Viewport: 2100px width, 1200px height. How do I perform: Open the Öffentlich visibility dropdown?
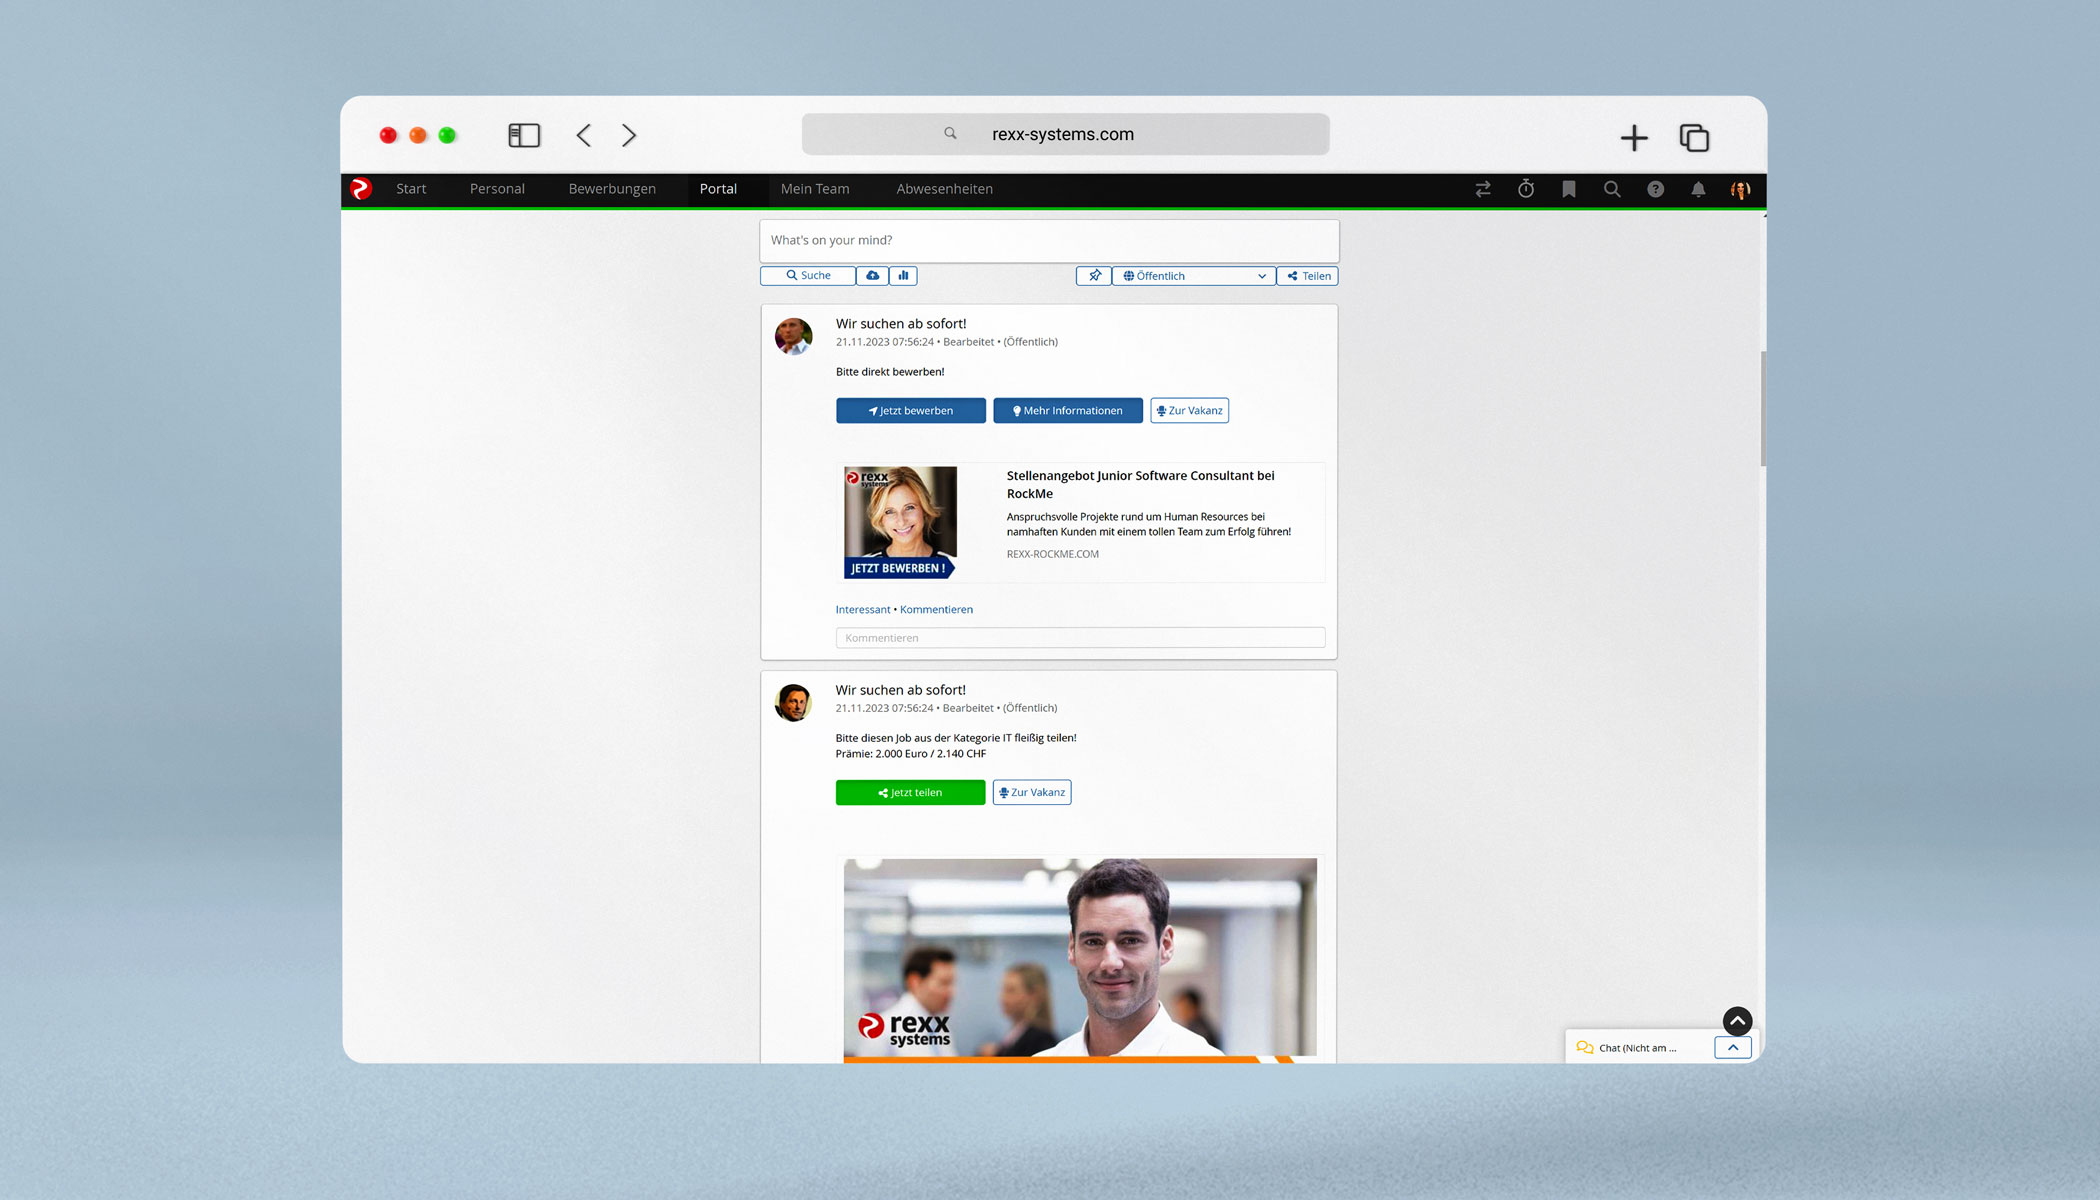click(1193, 275)
